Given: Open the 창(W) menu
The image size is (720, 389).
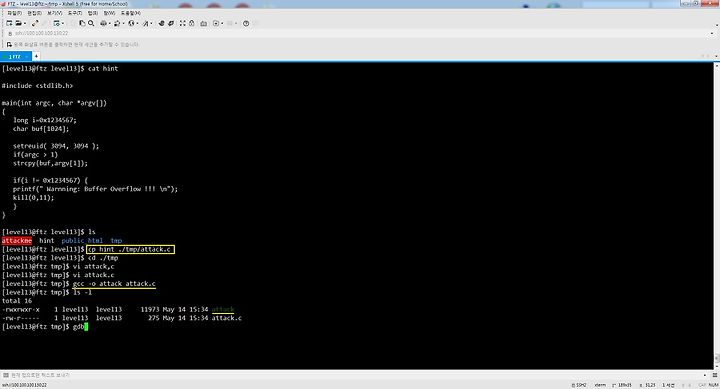Looking at the screenshot, I should (x=109, y=13).
